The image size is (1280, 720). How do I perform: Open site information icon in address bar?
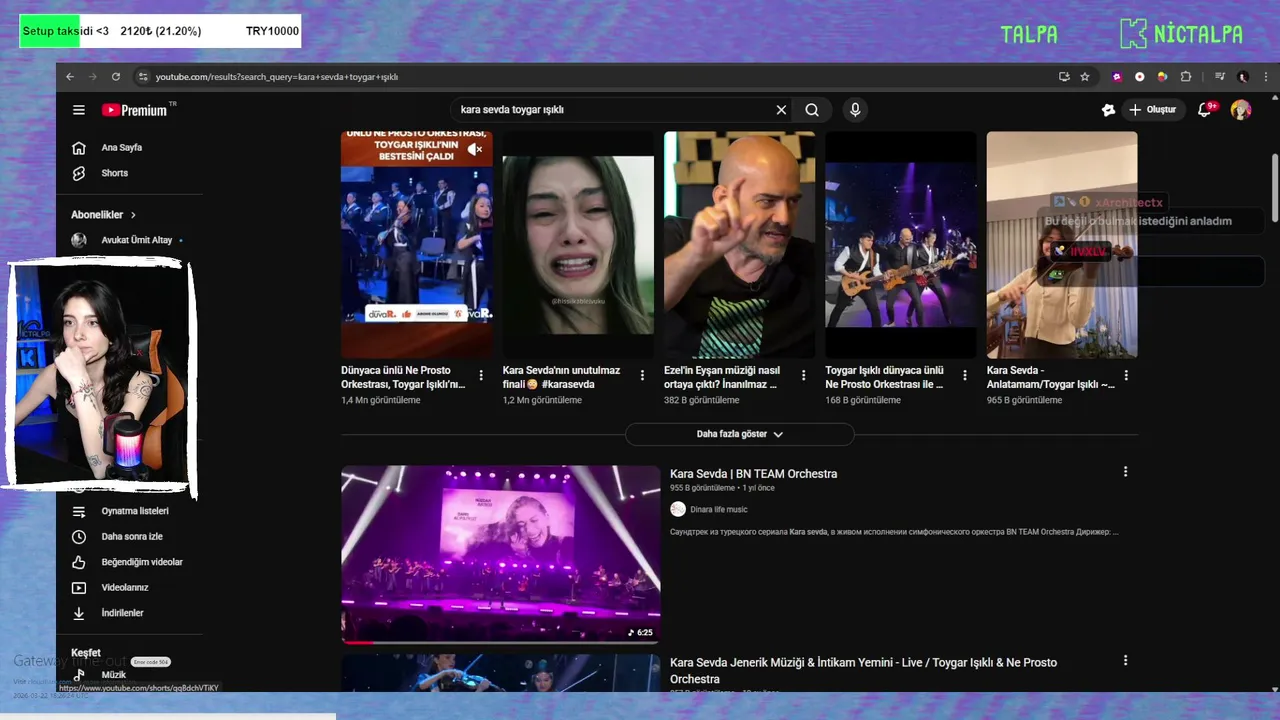143,77
